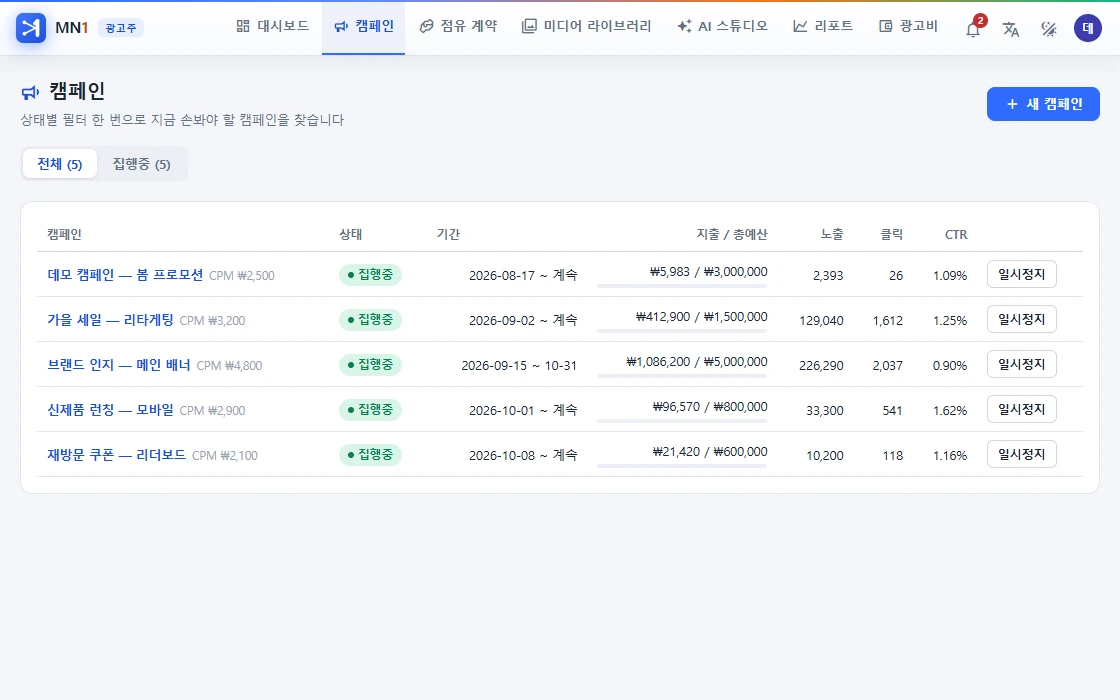This screenshot has height=700, width=1120.
Task: Go to 대시보드 tab
Action: [x=272, y=26]
